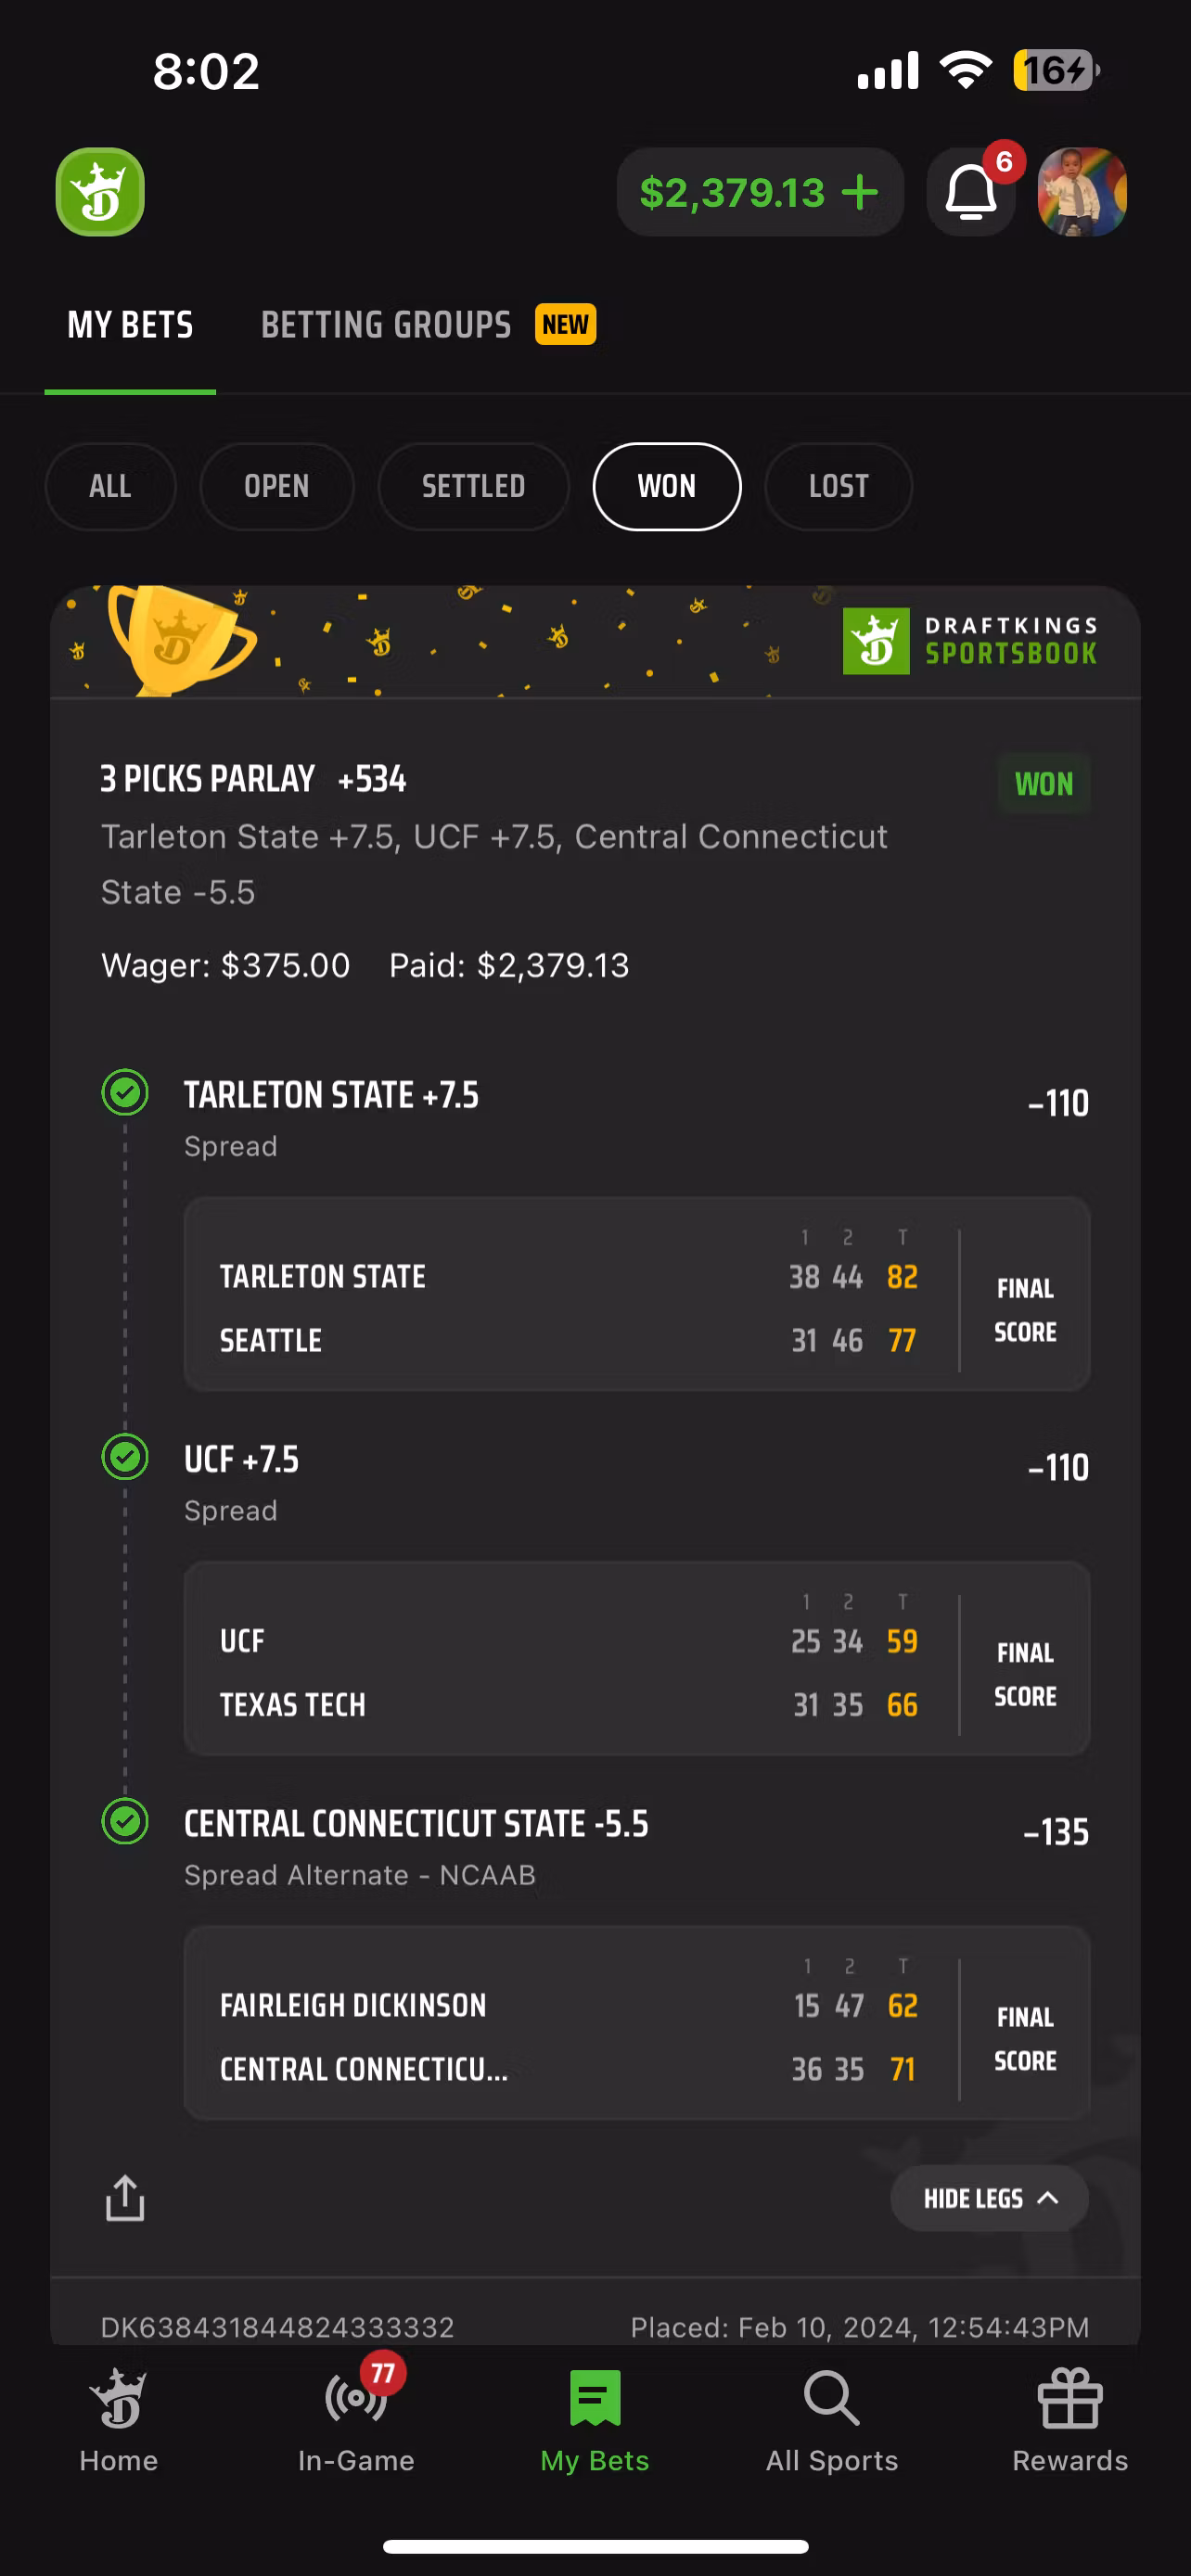Open the user profile avatar
Screen dimensions: 1191x2576
coord(1081,192)
